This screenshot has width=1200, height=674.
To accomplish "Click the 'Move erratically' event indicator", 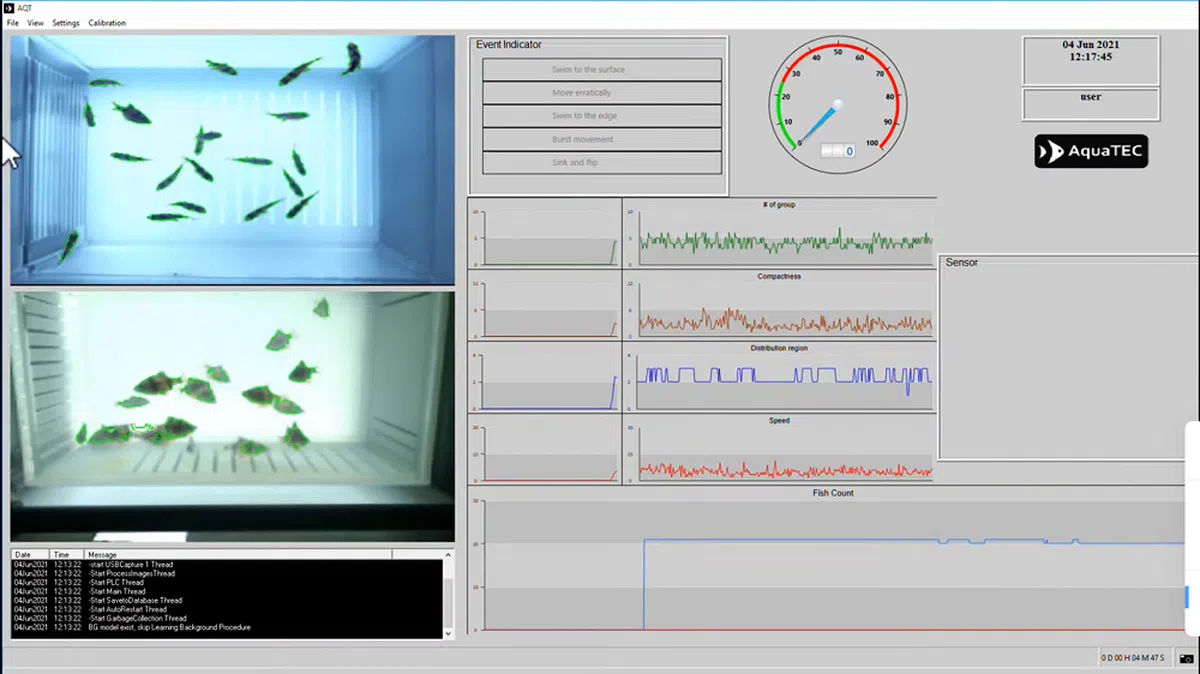I will coord(601,93).
